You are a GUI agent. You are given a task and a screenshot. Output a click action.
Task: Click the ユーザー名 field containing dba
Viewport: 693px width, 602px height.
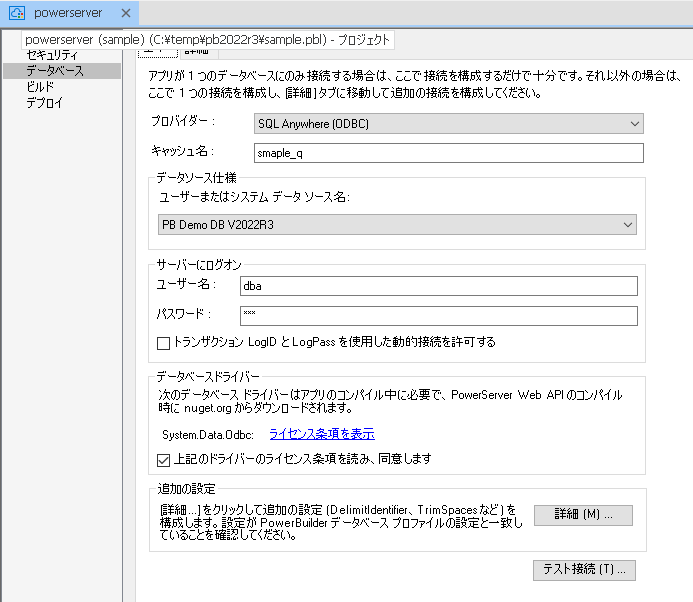click(438, 286)
